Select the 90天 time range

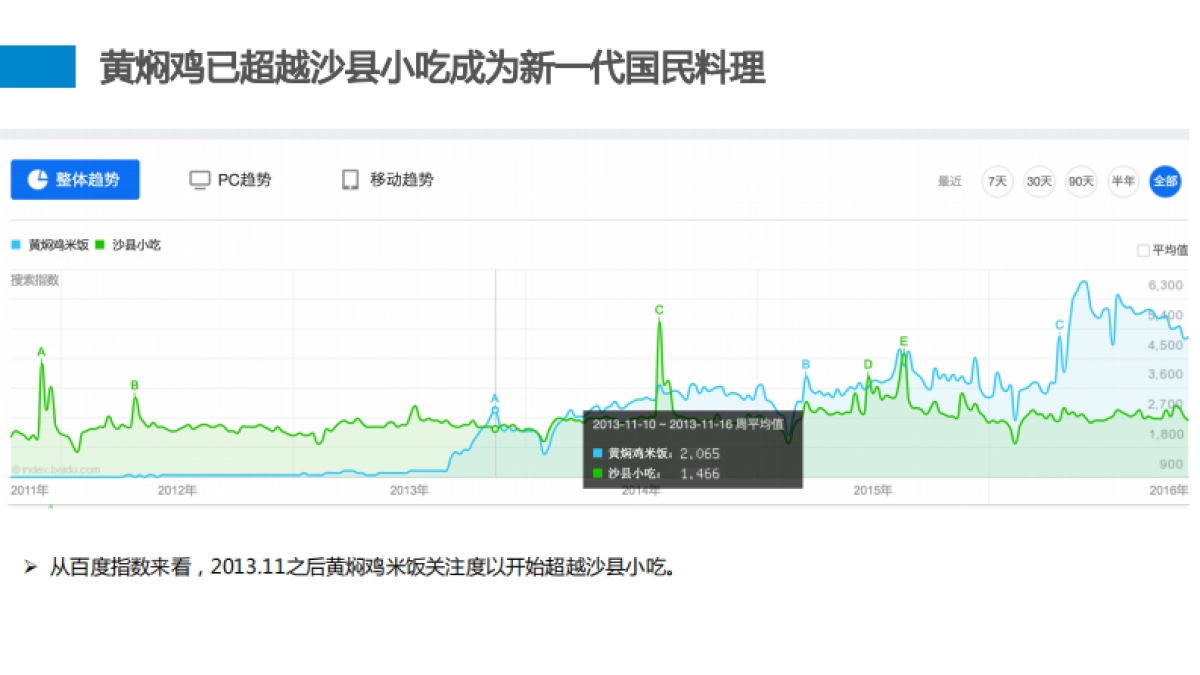[1080, 182]
